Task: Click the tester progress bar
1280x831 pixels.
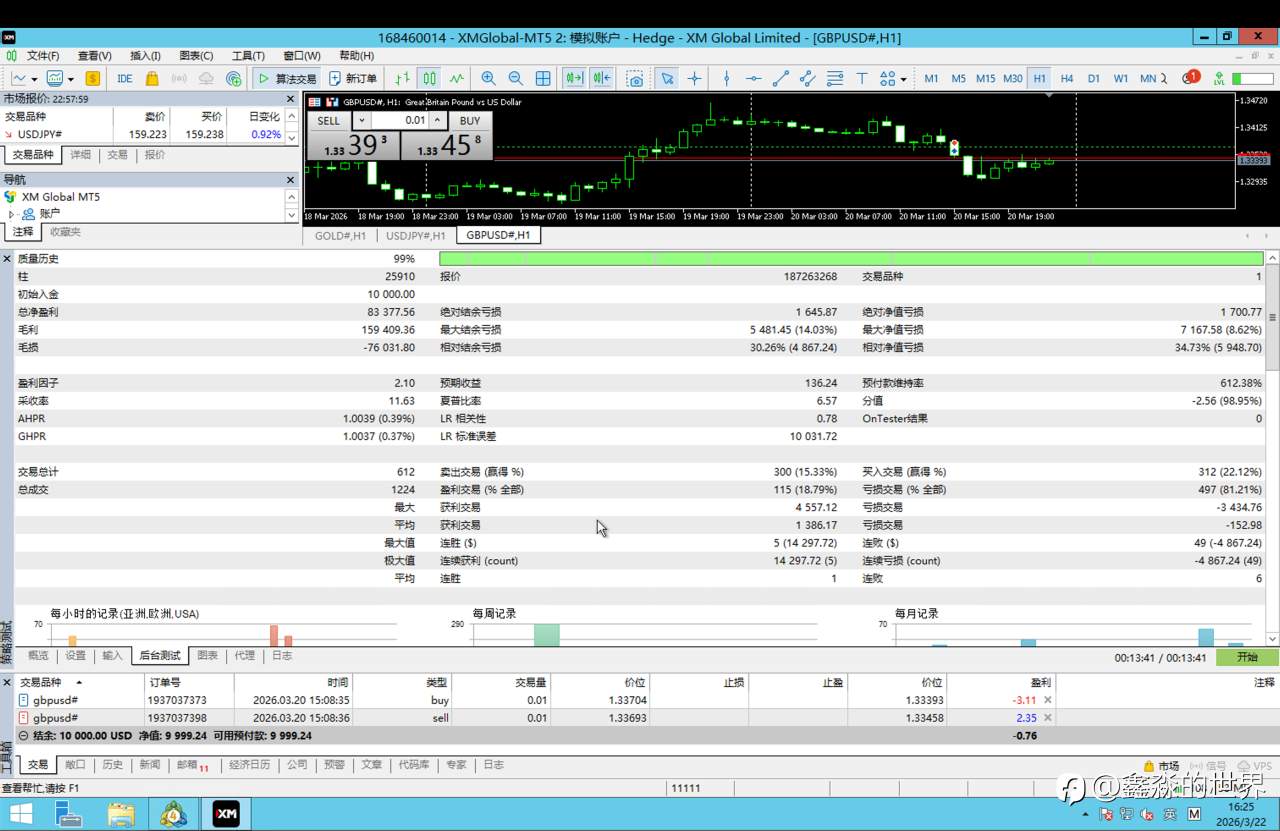Action: [850, 258]
